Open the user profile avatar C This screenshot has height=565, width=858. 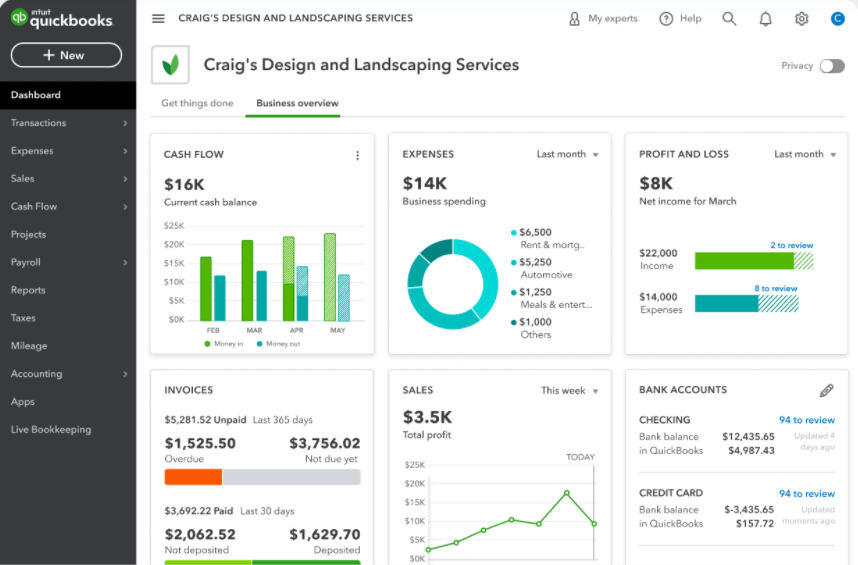coord(837,19)
